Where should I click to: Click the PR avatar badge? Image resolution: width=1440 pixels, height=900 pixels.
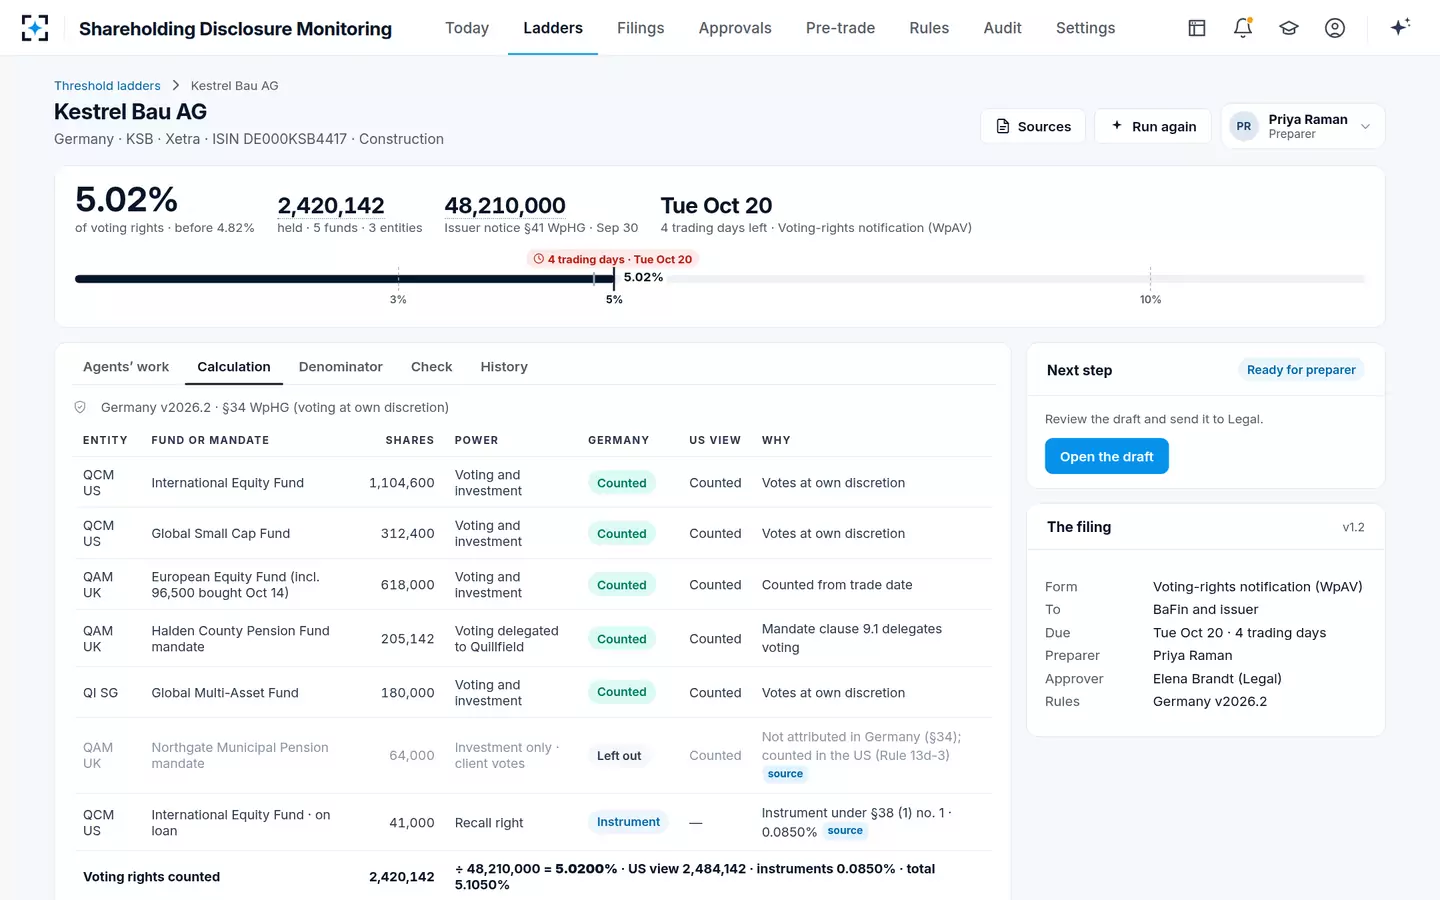click(1244, 126)
